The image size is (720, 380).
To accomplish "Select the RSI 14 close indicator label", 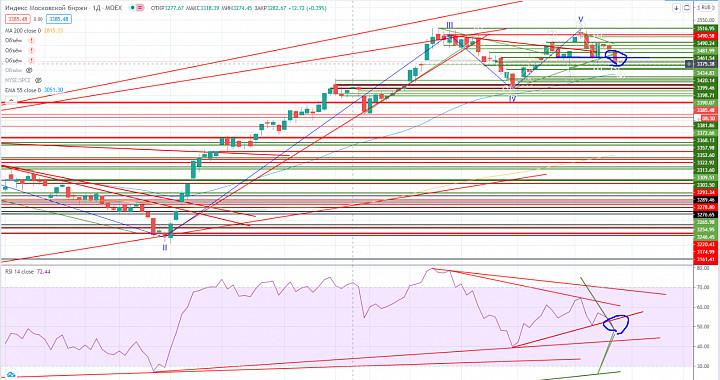I will (x=19, y=272).
